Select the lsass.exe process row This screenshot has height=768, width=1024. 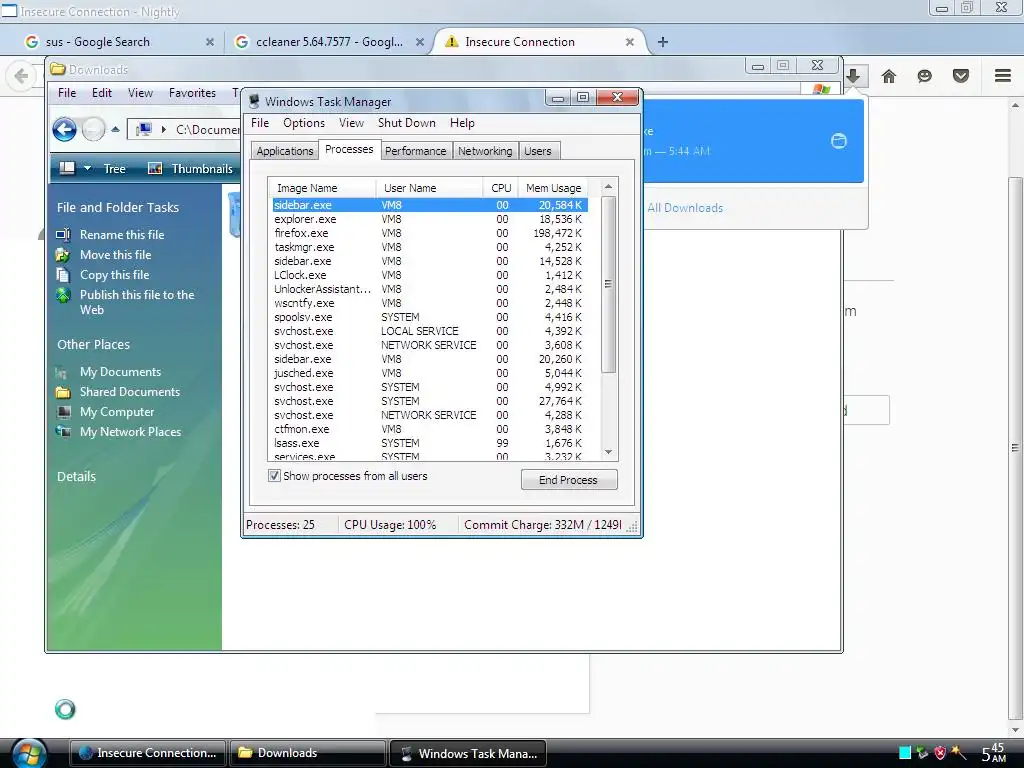coord(429,443)
